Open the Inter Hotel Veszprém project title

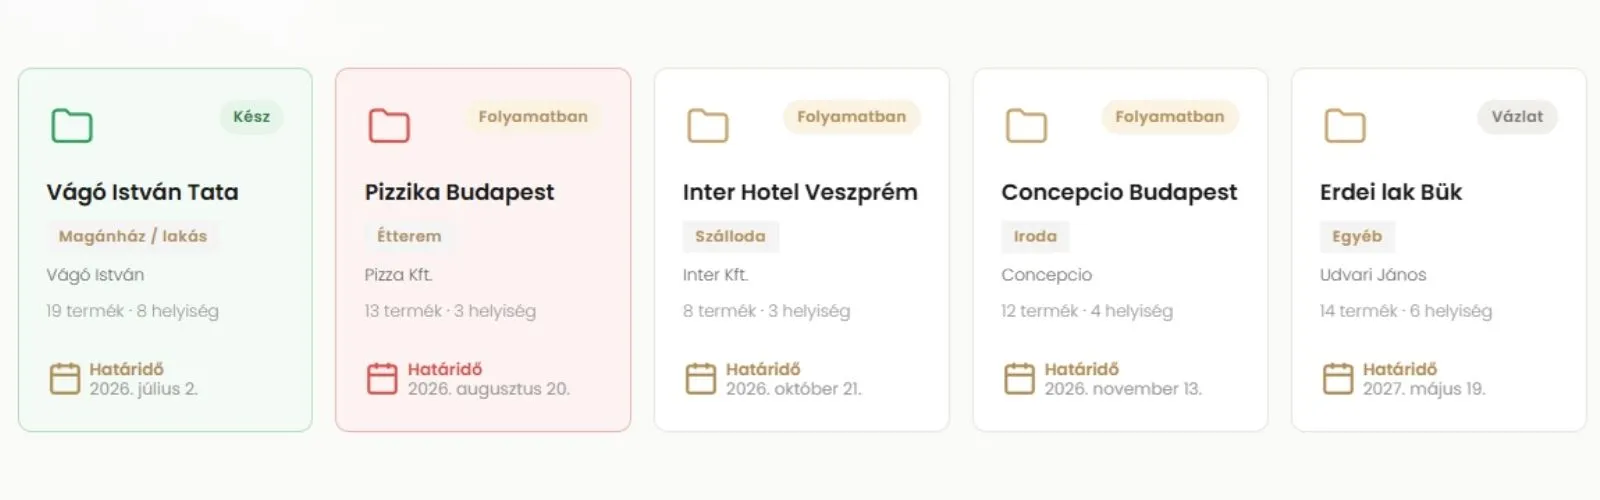point(800,192)
